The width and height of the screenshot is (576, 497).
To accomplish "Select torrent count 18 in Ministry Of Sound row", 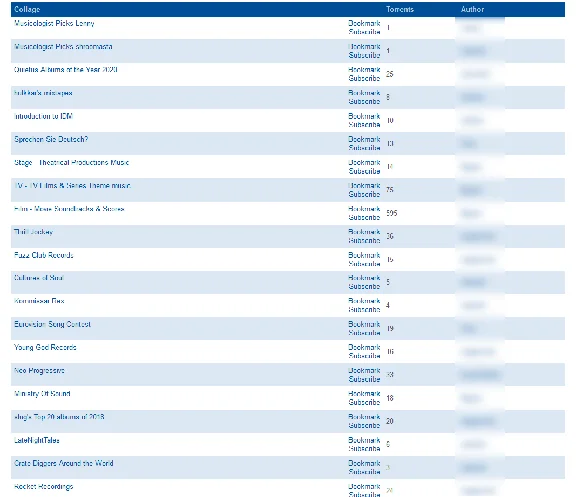I will [x=390, y=398].
